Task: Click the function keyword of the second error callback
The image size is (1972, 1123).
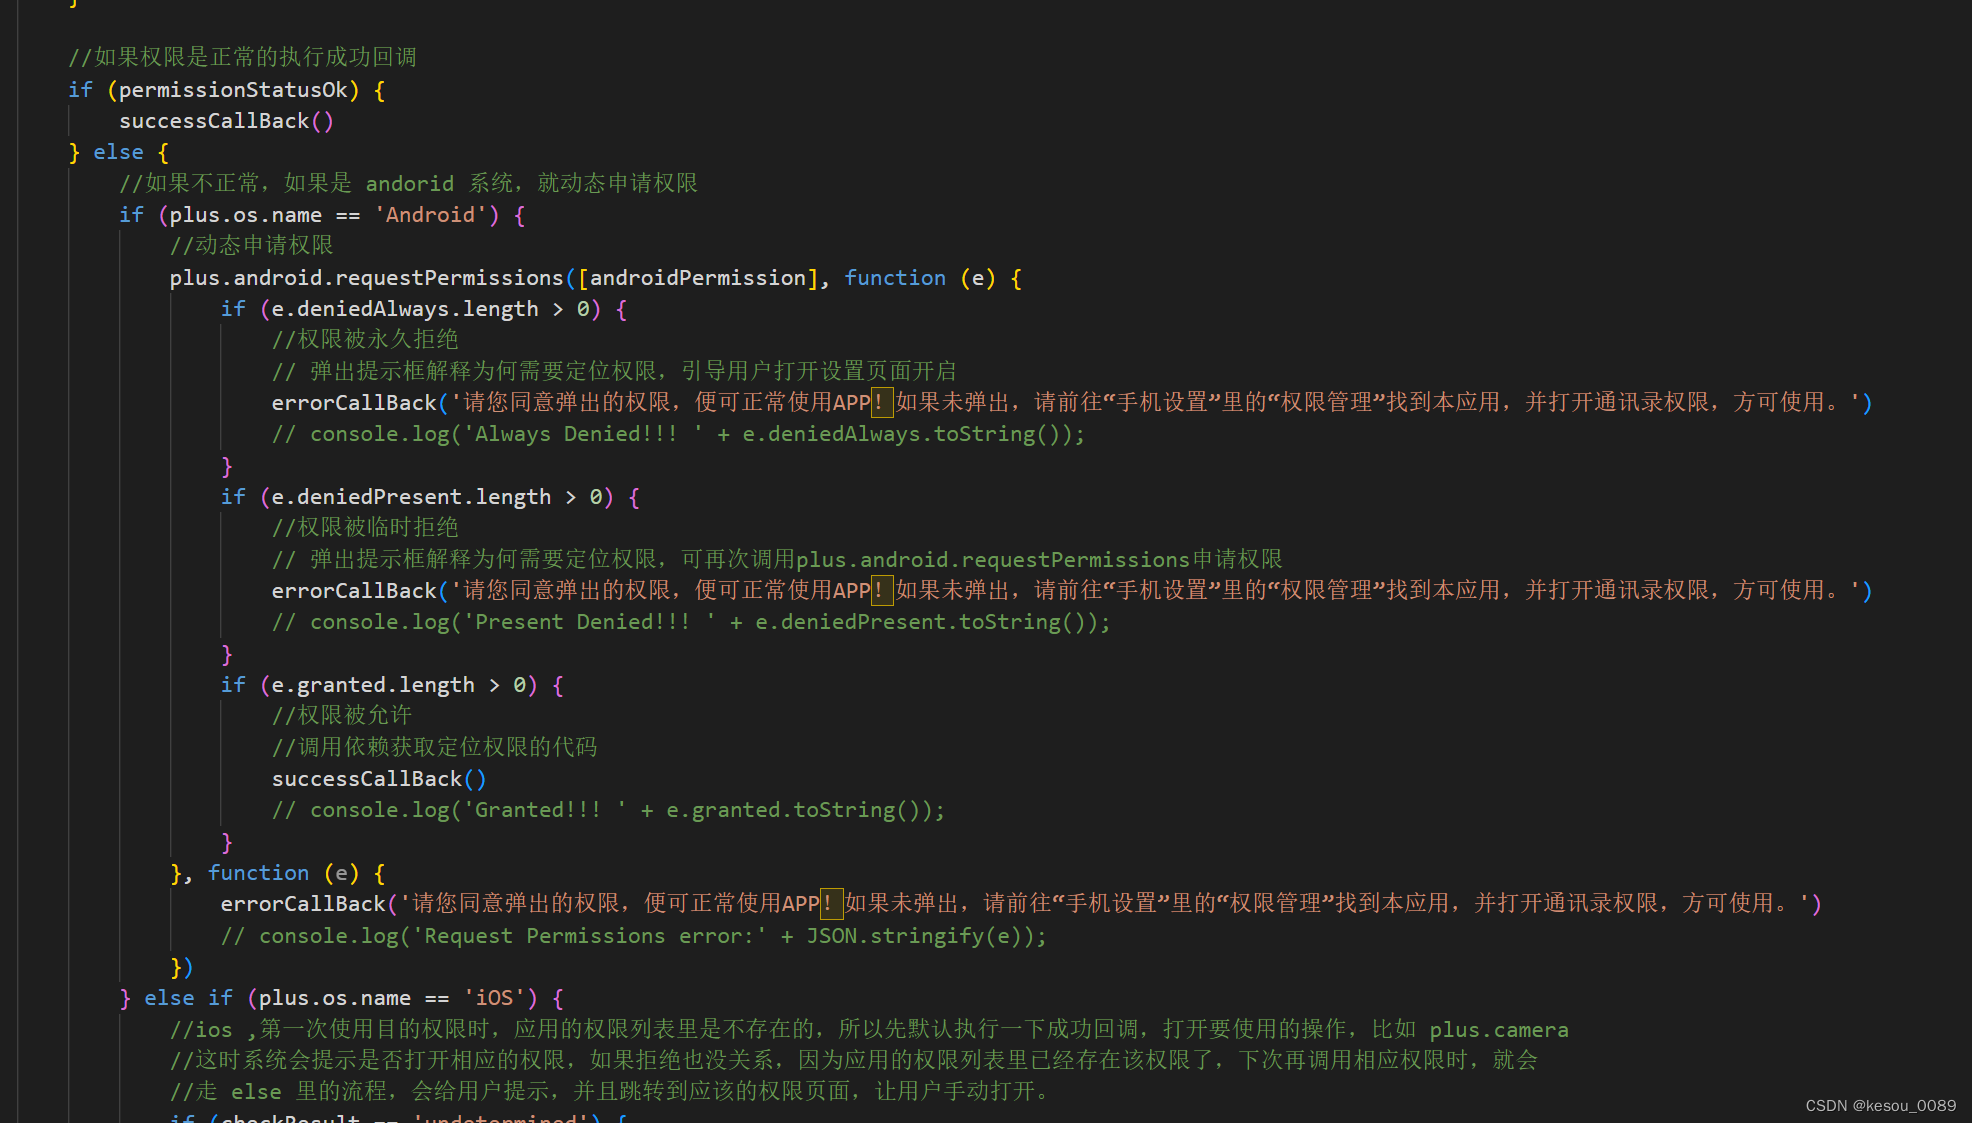Action: [258, 873]
